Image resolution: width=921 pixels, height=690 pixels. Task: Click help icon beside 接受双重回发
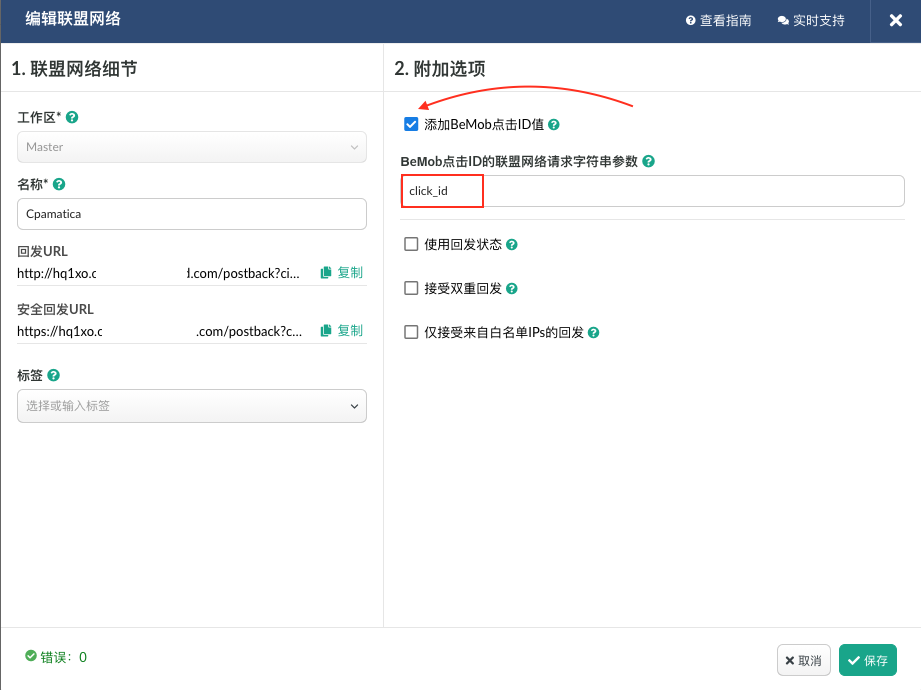pos(512,289)
